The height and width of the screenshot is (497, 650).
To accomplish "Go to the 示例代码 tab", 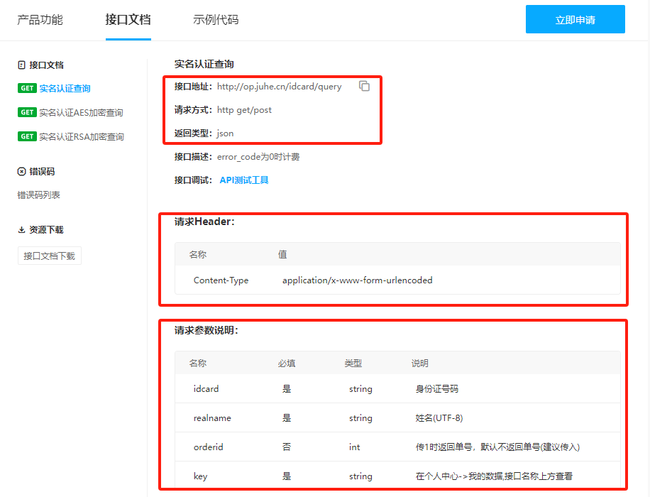I will [x=216, y=19].
